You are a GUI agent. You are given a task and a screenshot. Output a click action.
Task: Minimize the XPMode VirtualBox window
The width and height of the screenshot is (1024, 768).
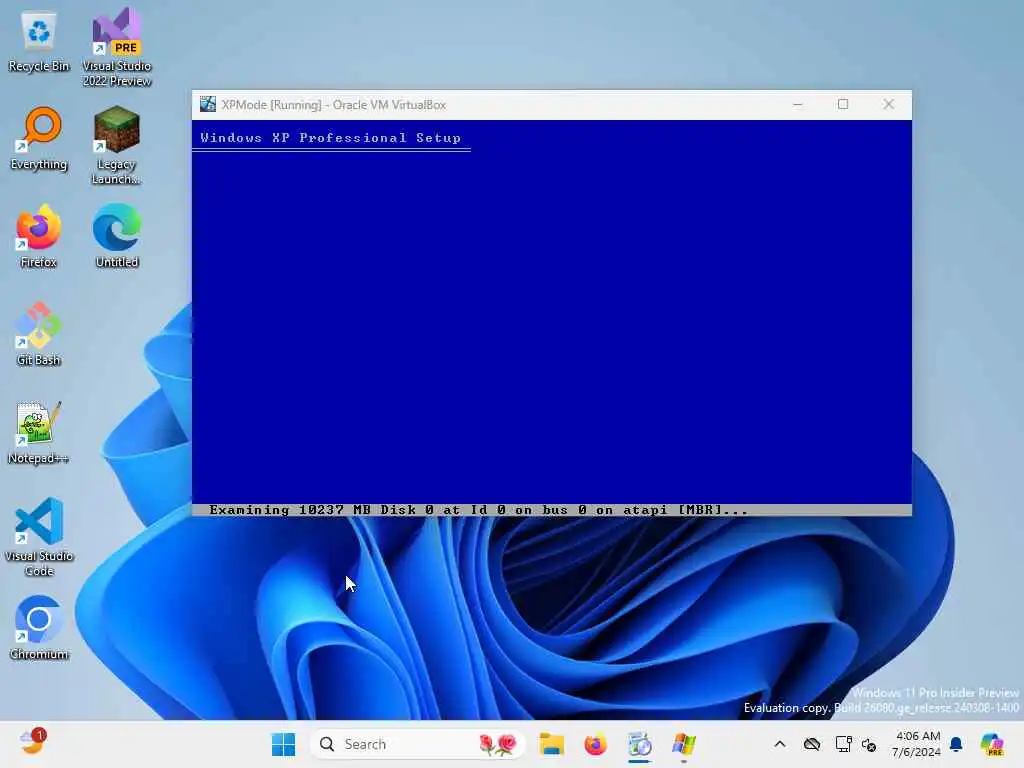point(797,104)
